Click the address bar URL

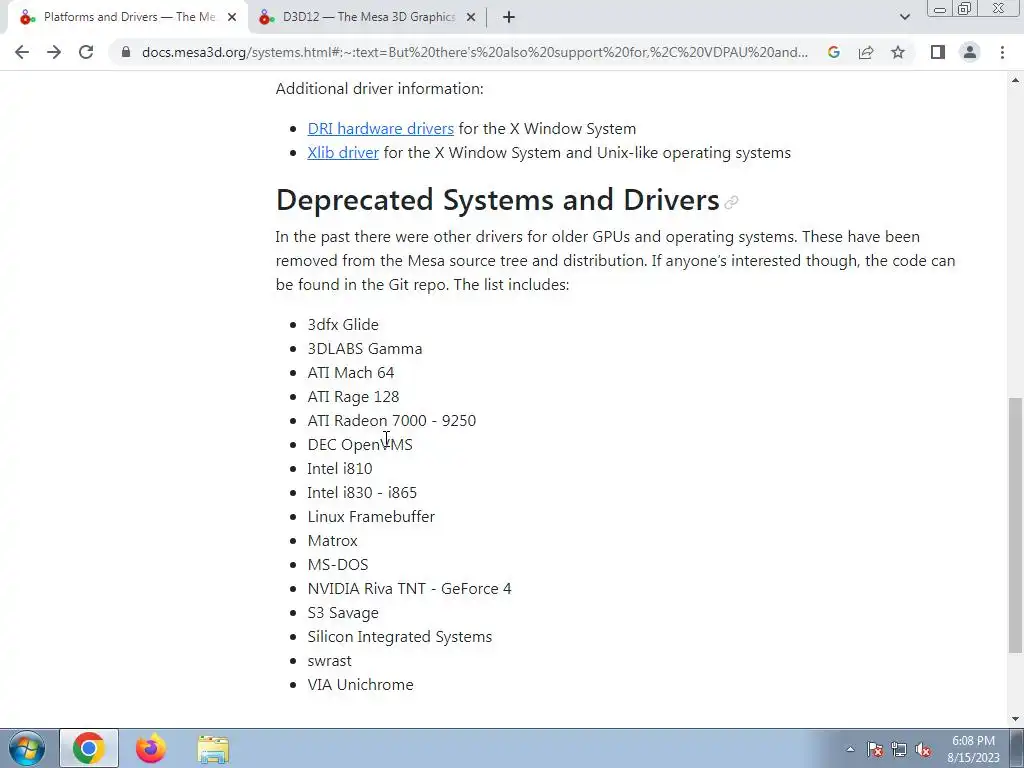(x=475, y=52)
